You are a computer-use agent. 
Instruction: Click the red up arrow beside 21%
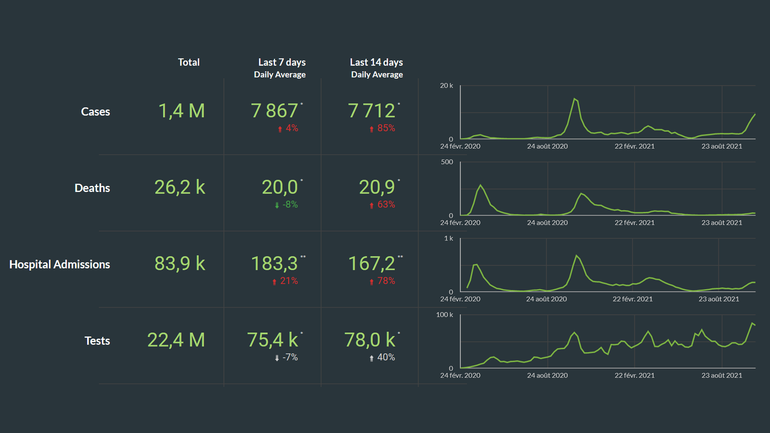276,281
